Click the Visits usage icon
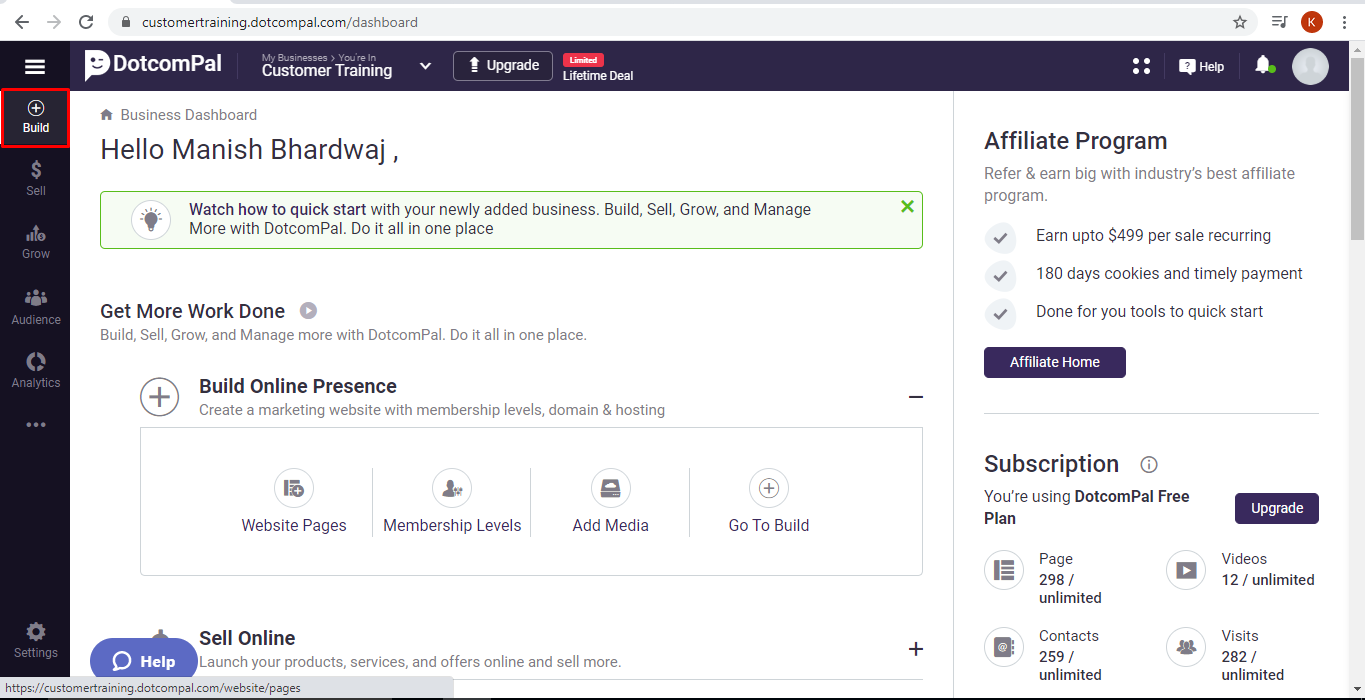The width and height of the screenshot is (1365, 700). coord(1186,647)
